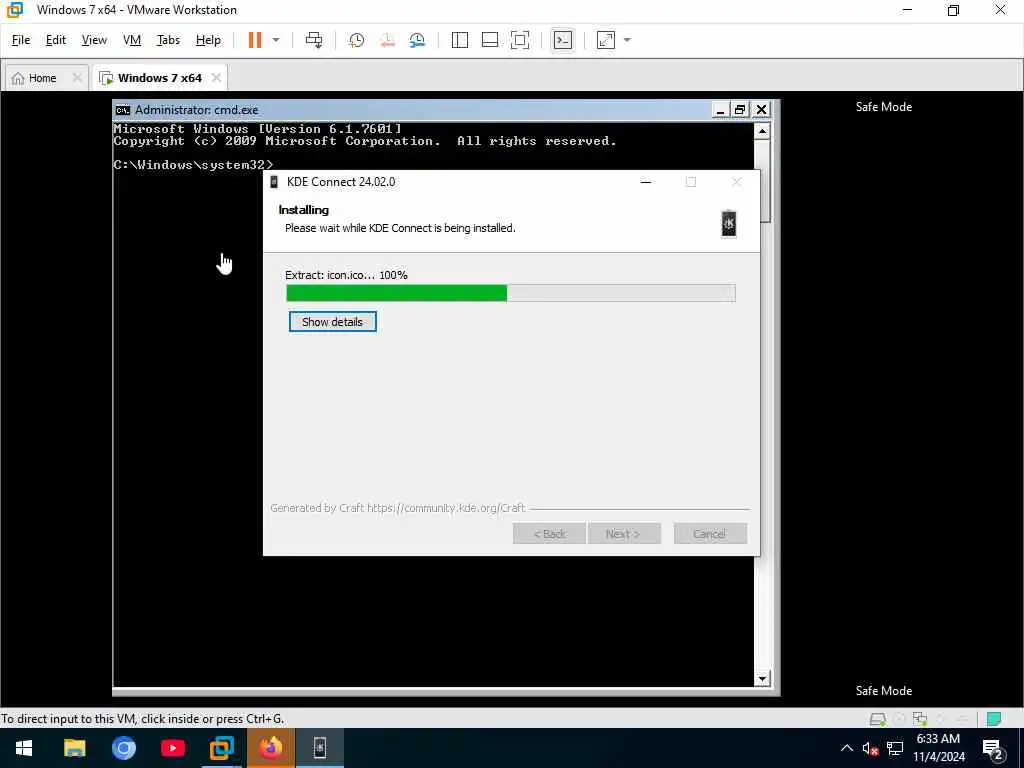
Task: Open YouTube app from taskbar
Action: click(x=172, y=748)
